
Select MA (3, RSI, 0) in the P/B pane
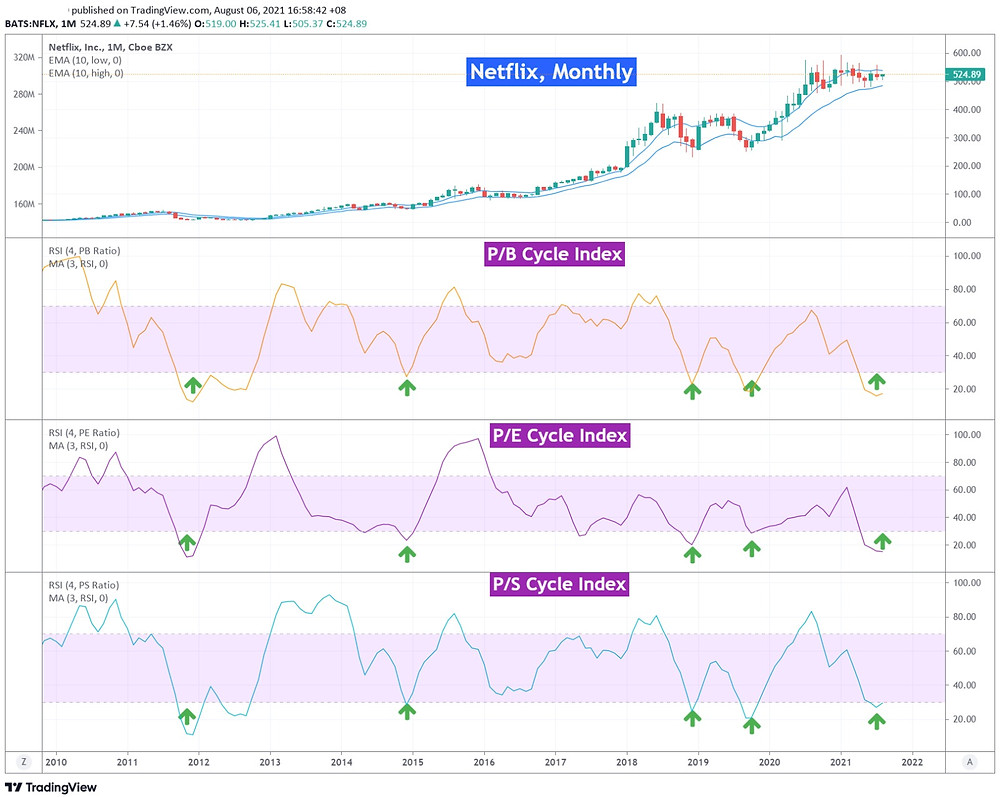click(x=78, y=264)
